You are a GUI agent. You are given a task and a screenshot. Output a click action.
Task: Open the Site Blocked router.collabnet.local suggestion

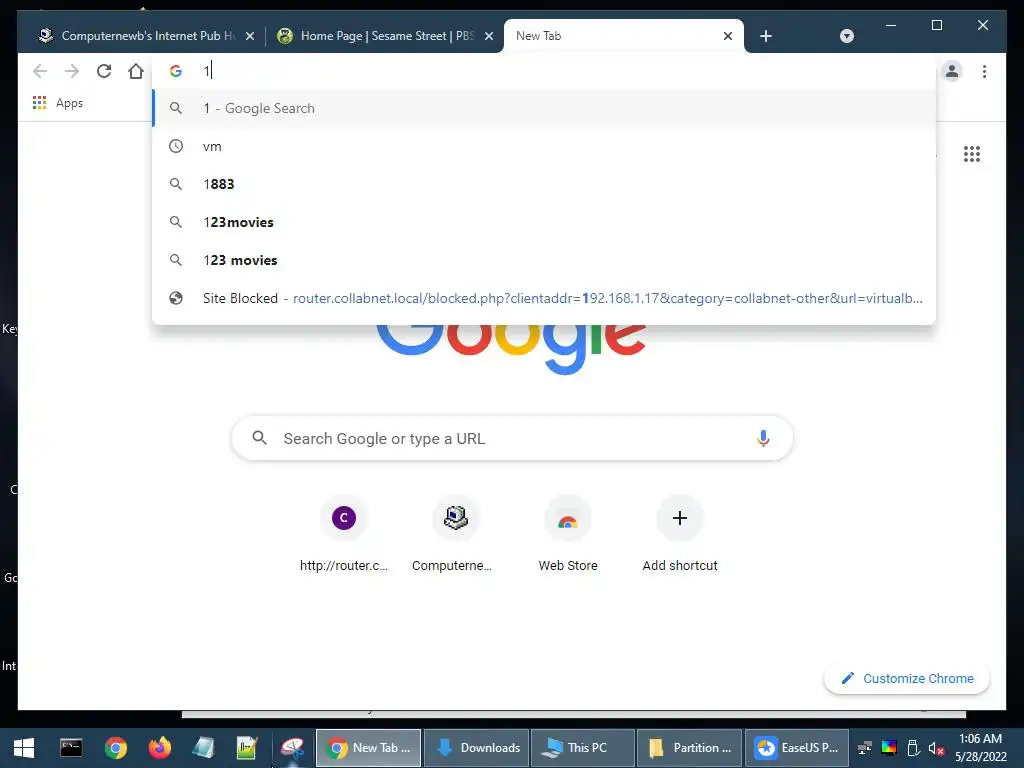544,298
